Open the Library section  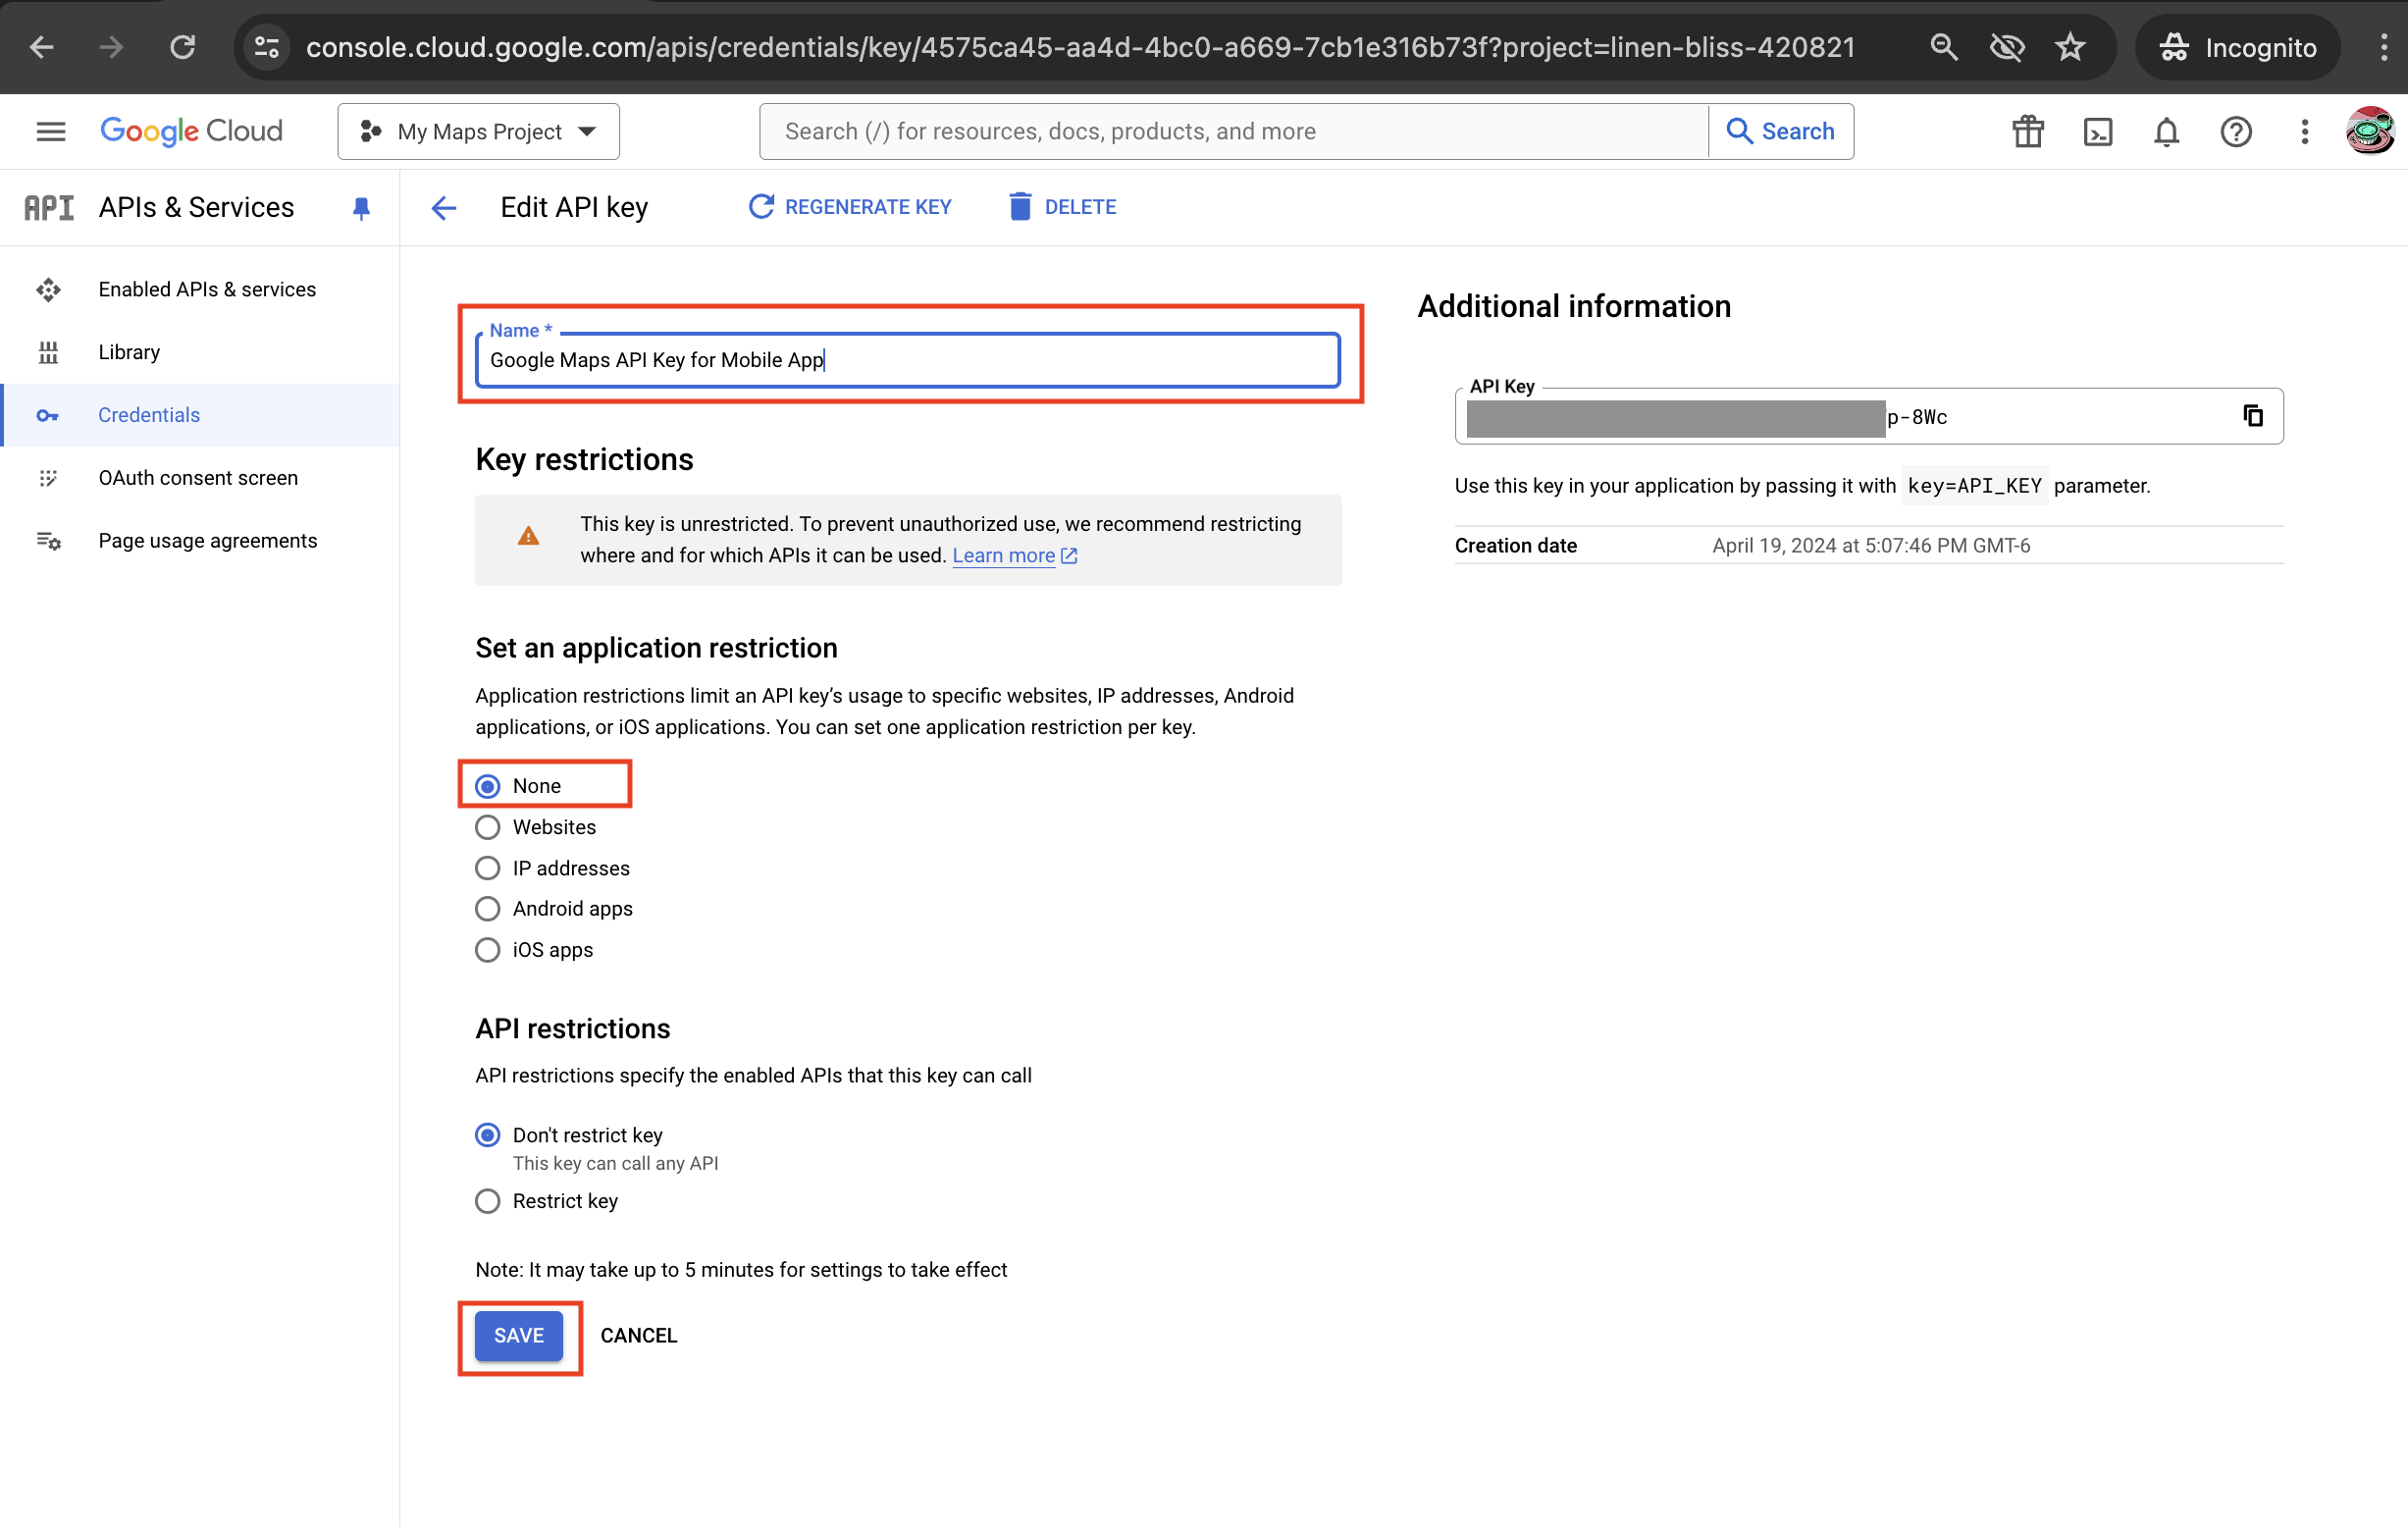(x=129, y=351)
